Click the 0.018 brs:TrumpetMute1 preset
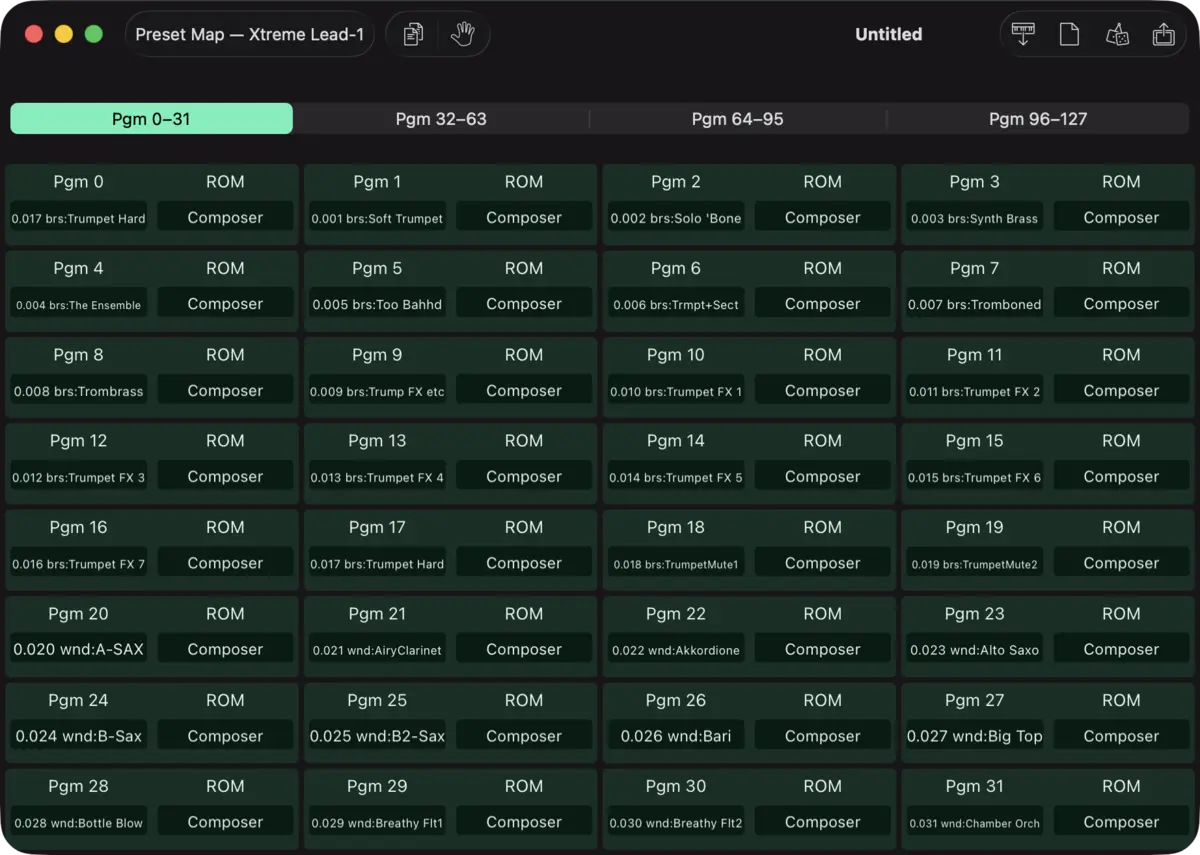The height and width of the screenshot is (855, 1200). (x=676, y=564)
